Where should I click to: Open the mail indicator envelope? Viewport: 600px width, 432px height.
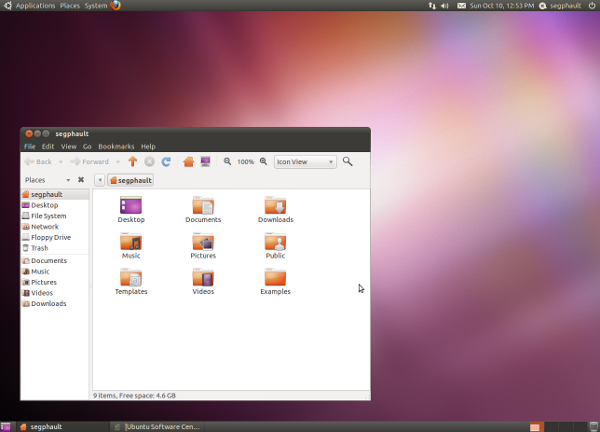pyautogui.click(x=461, y=5)
